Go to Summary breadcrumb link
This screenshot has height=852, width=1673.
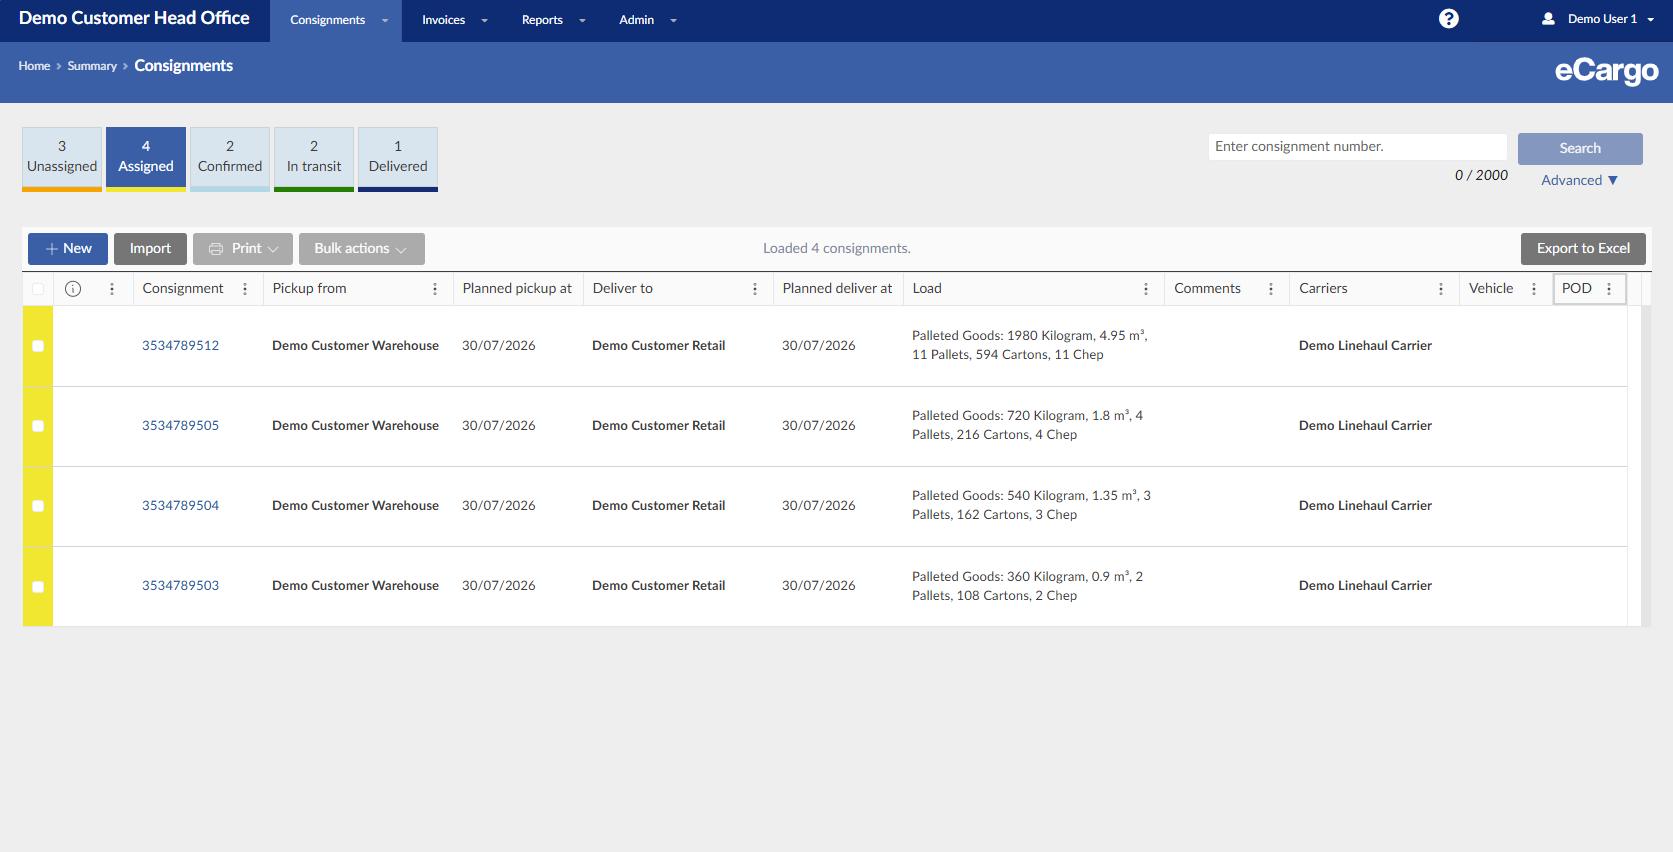tap(92, 66)
